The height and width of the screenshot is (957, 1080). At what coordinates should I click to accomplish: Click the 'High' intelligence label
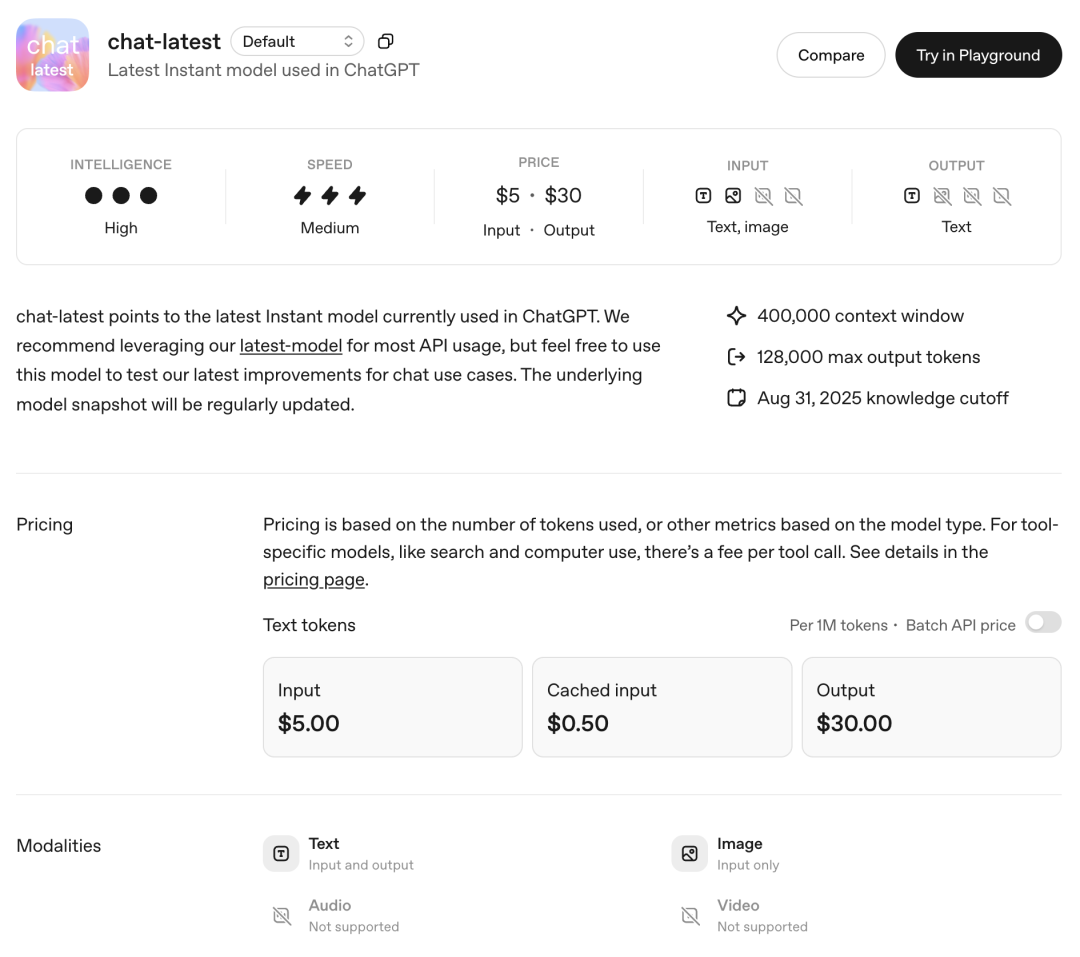click(121, 228)
